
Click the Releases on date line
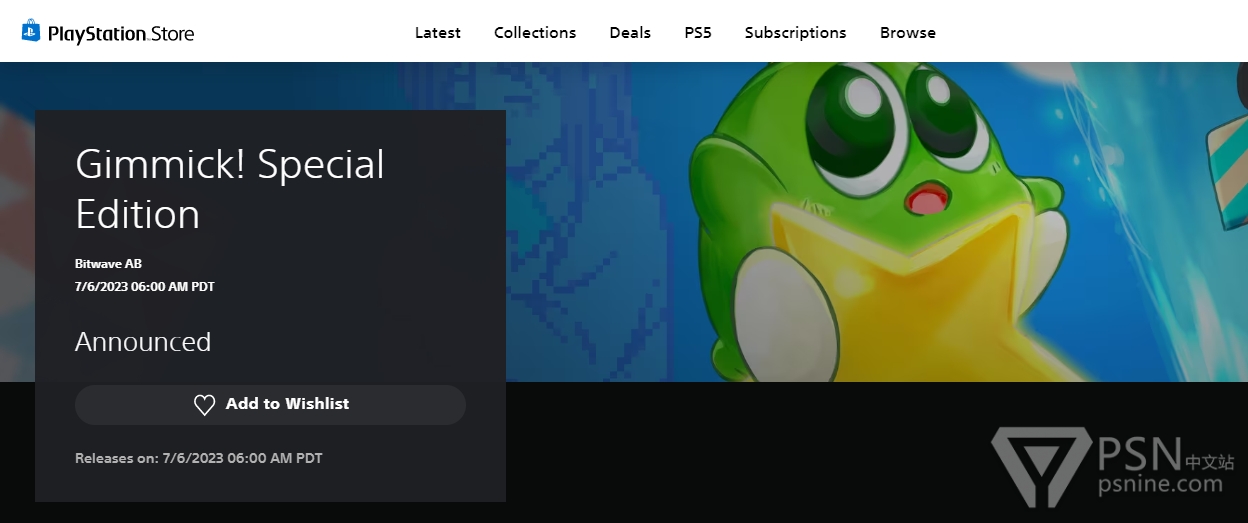pos(199,458)
